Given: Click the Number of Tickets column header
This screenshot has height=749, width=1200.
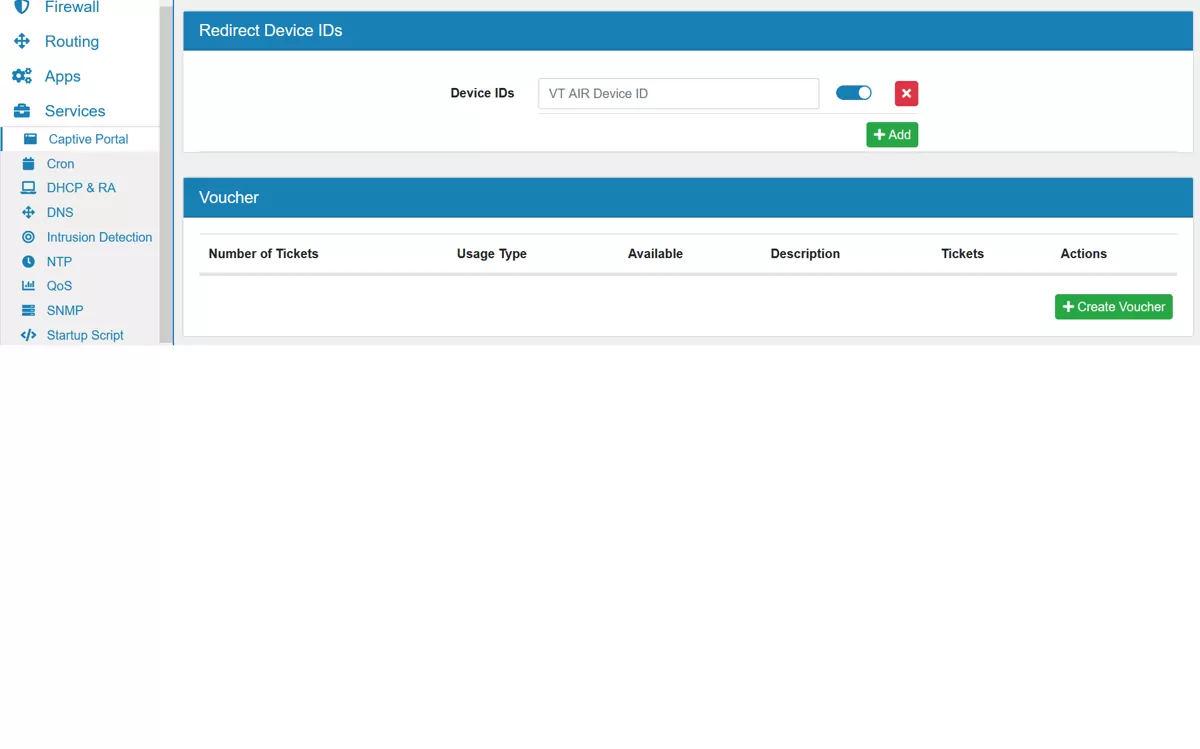Looking at the screenshot, I should pos(263,253).
